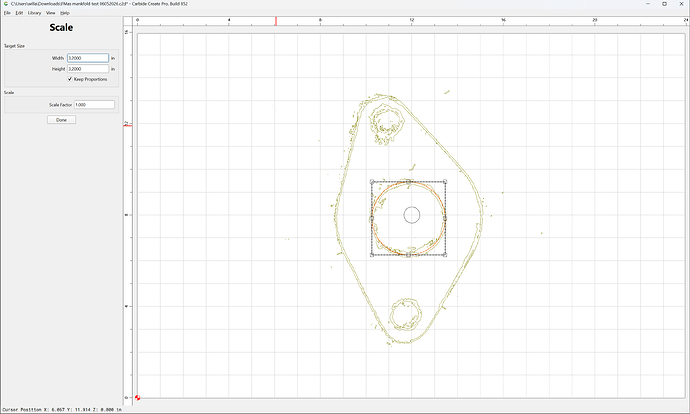
Task: Click the top-left selection handle
Action: [372, 182]
